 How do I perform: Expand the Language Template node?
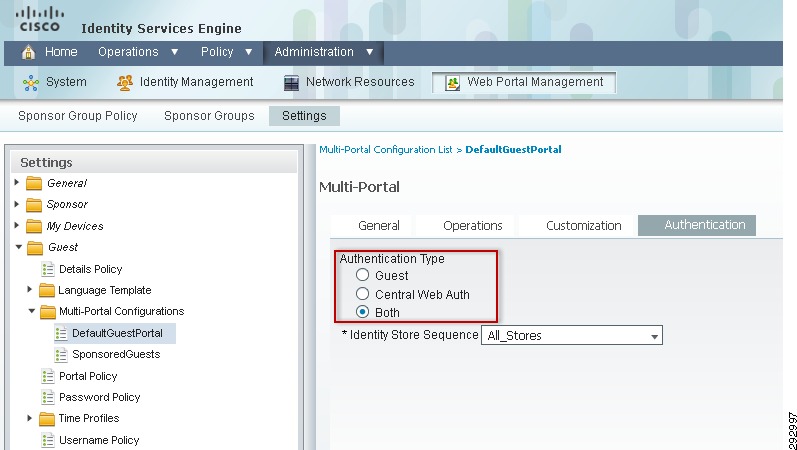[29, 289]
